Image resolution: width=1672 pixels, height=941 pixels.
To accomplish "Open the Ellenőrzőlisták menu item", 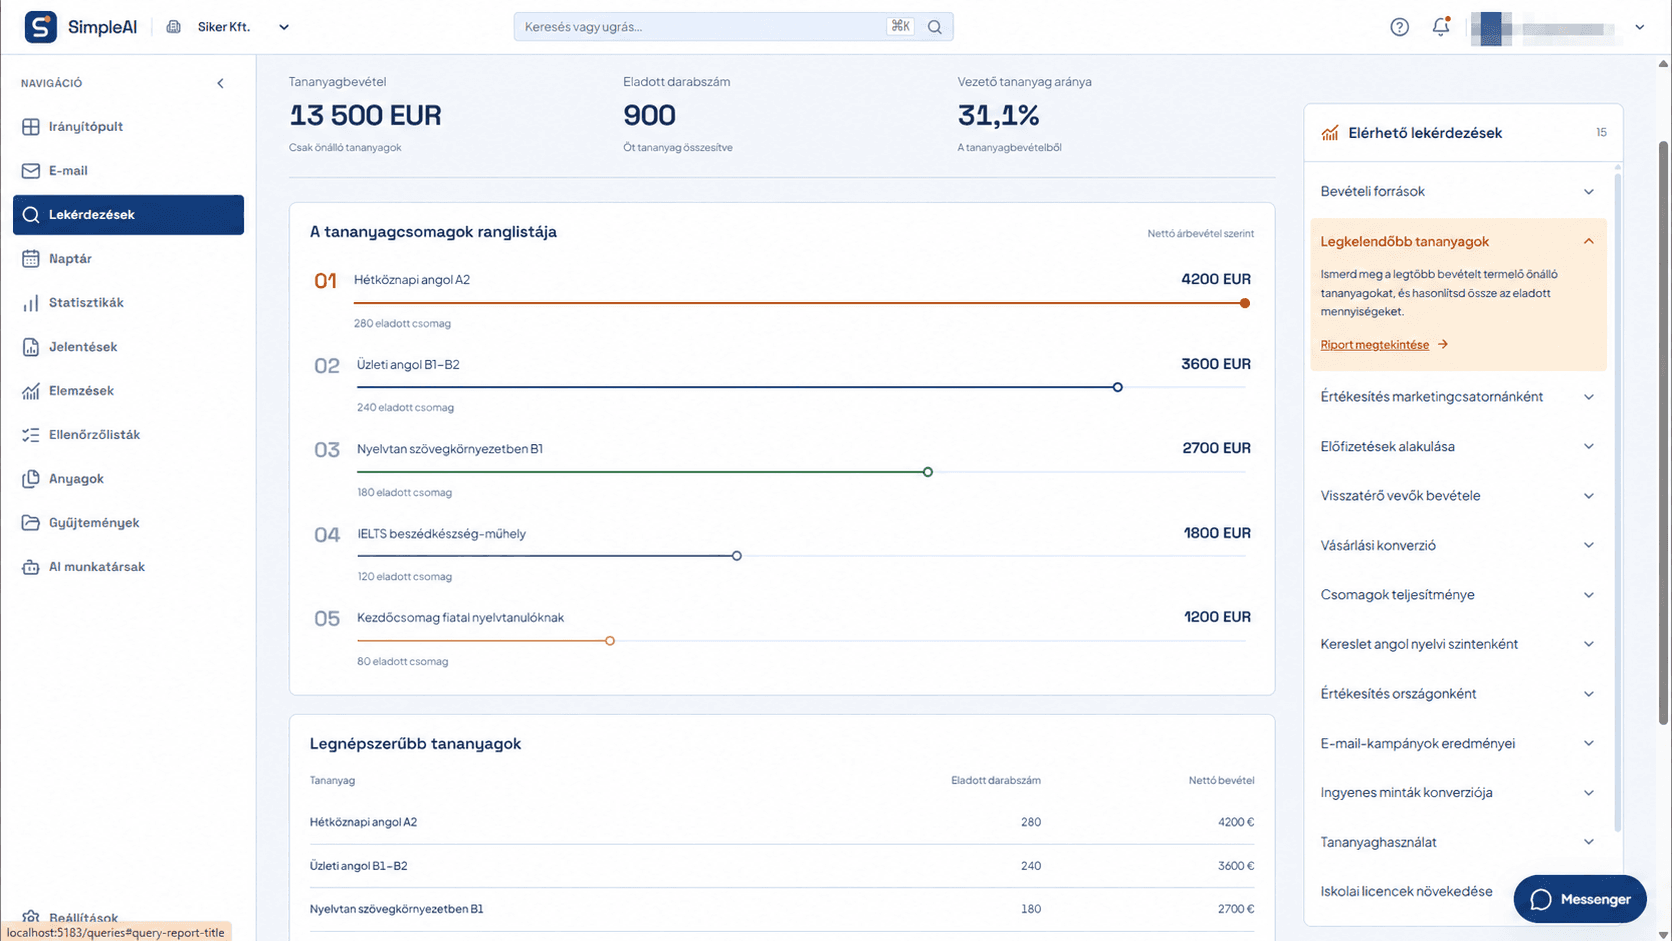I will 128,435.
